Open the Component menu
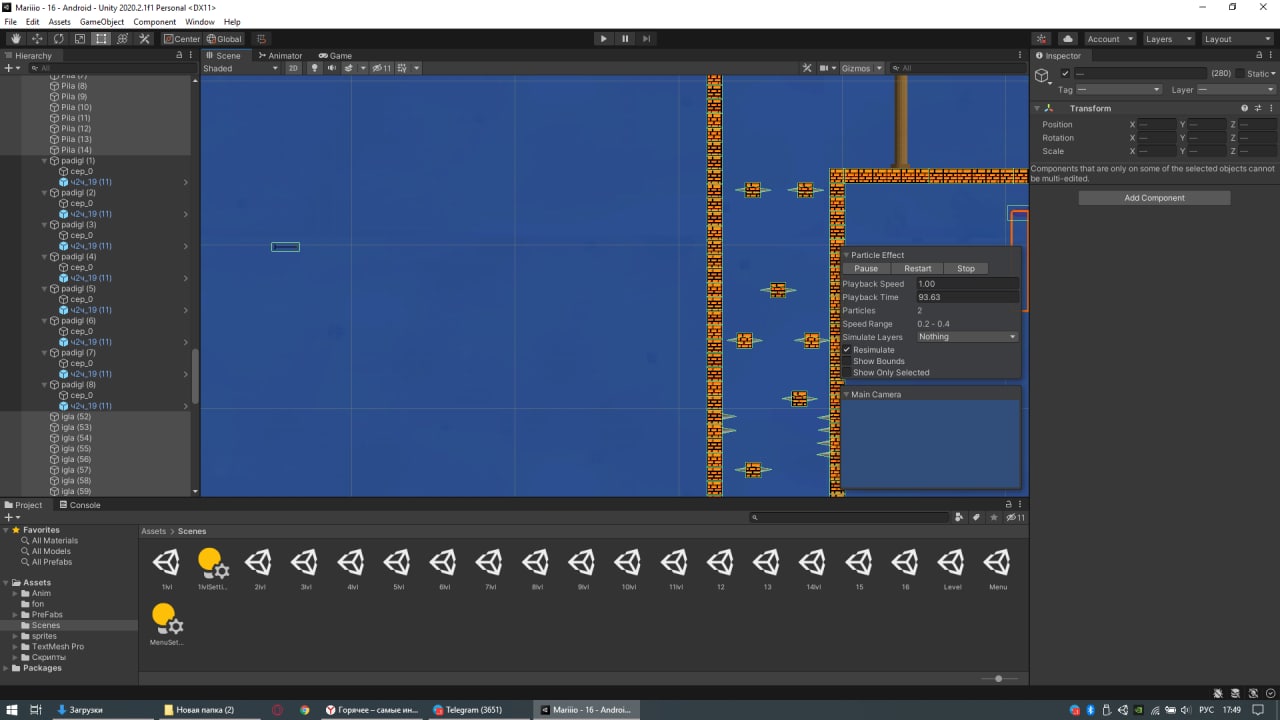1280x720 pixels. (154, 21)
